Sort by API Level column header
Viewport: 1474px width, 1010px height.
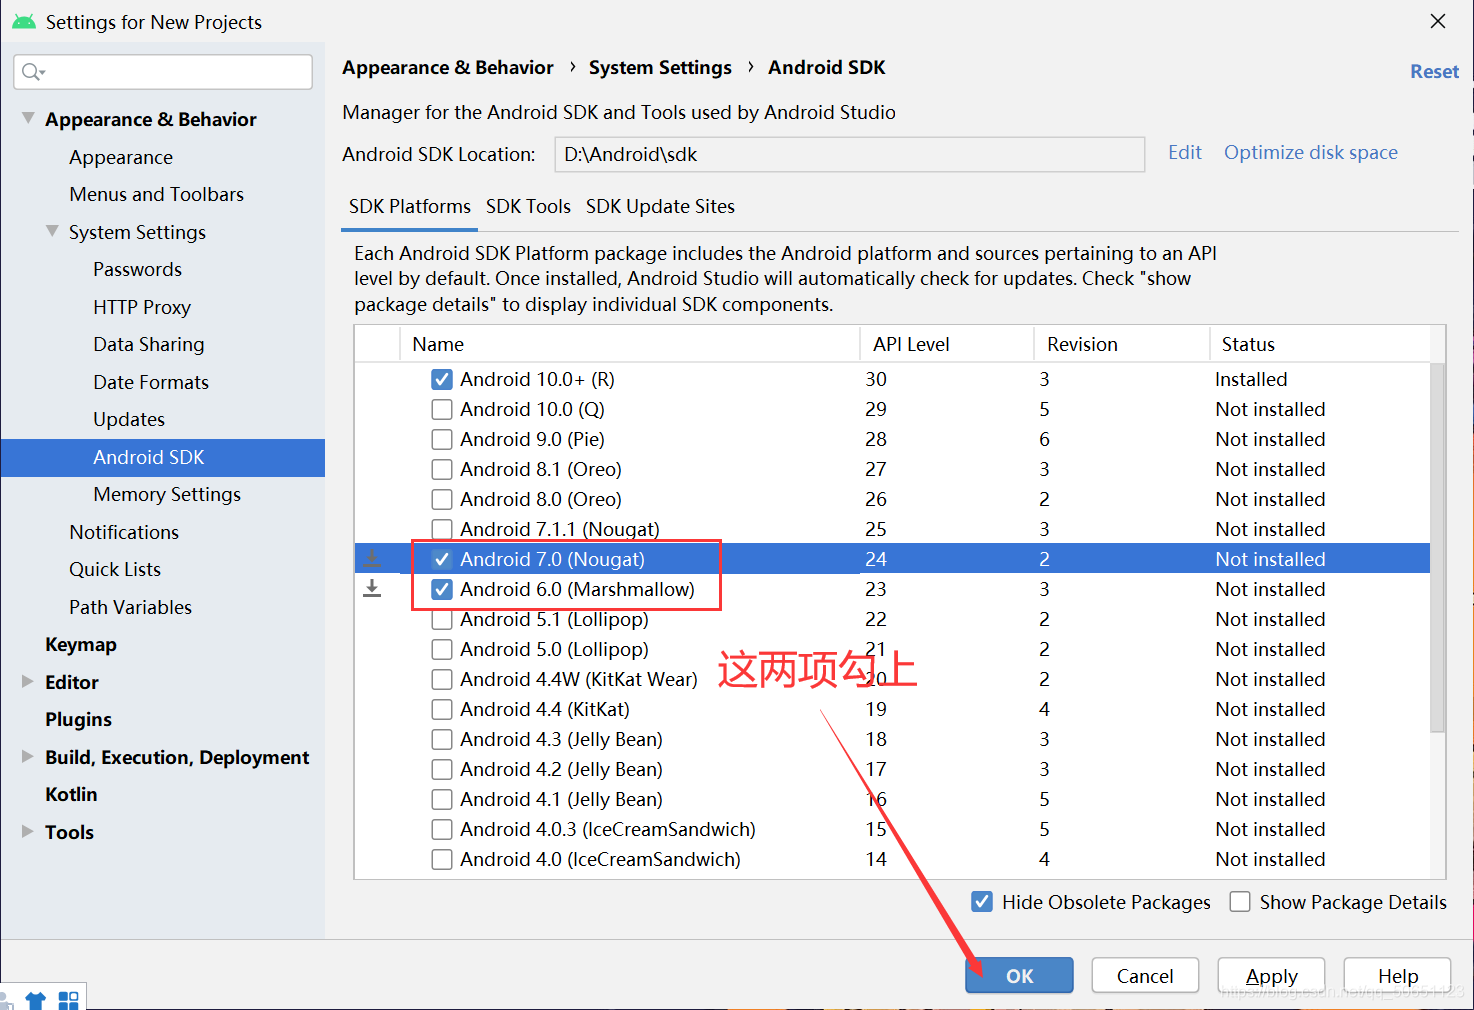click(x=946, y=344)
